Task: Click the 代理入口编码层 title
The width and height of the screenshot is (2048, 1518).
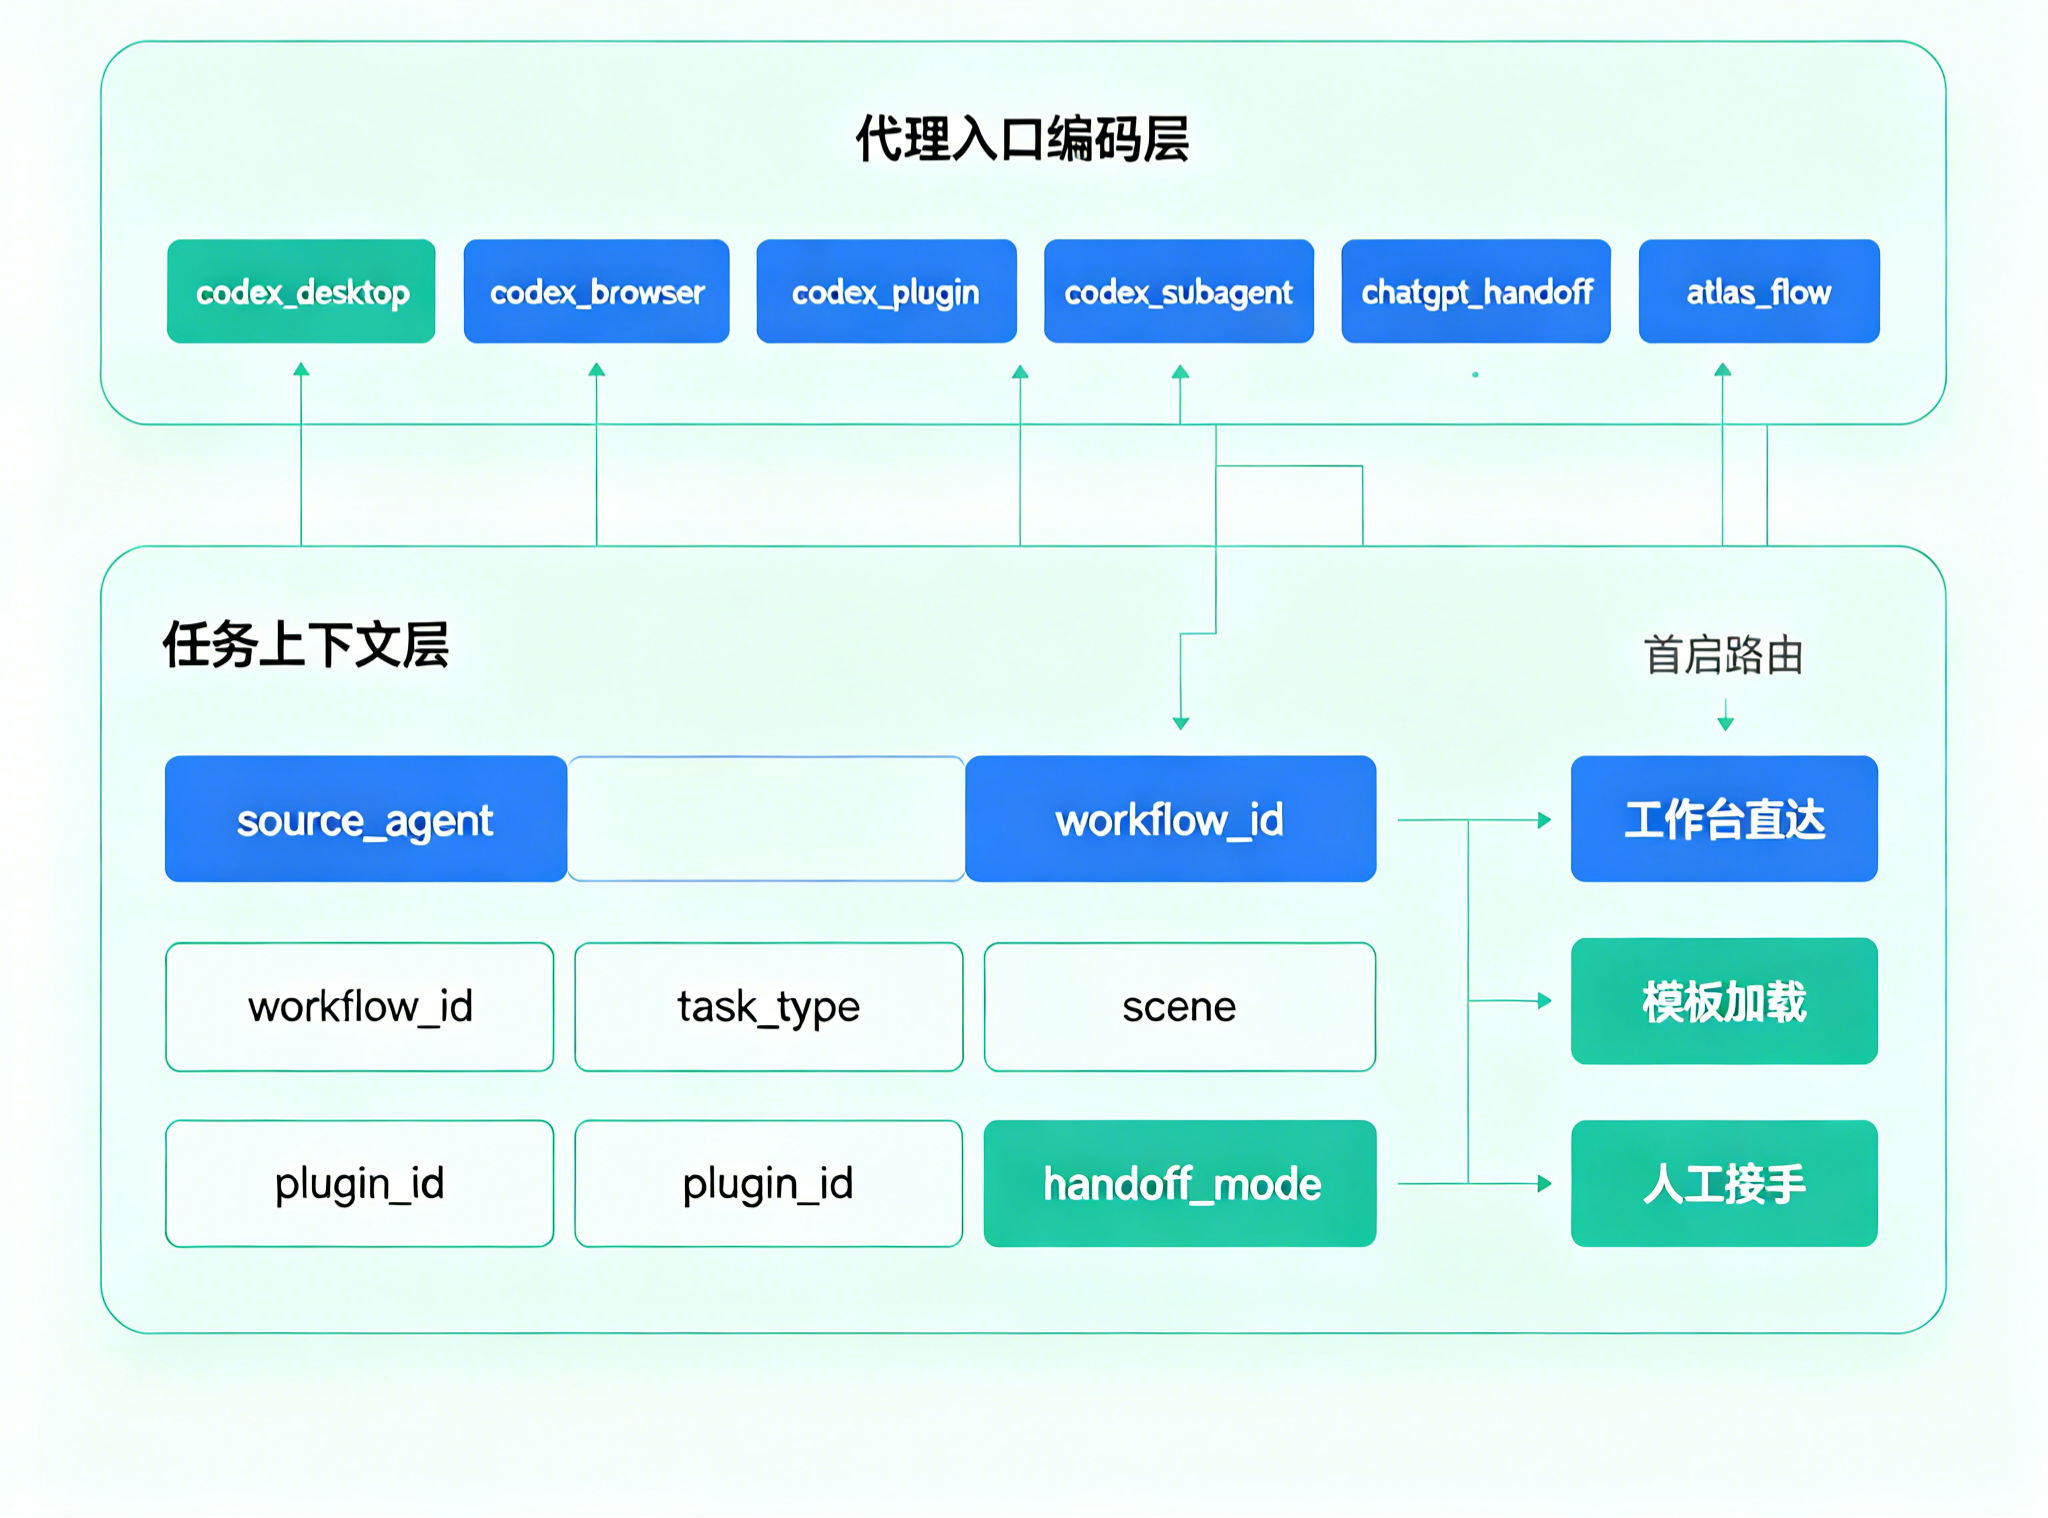Action: 1022,139
